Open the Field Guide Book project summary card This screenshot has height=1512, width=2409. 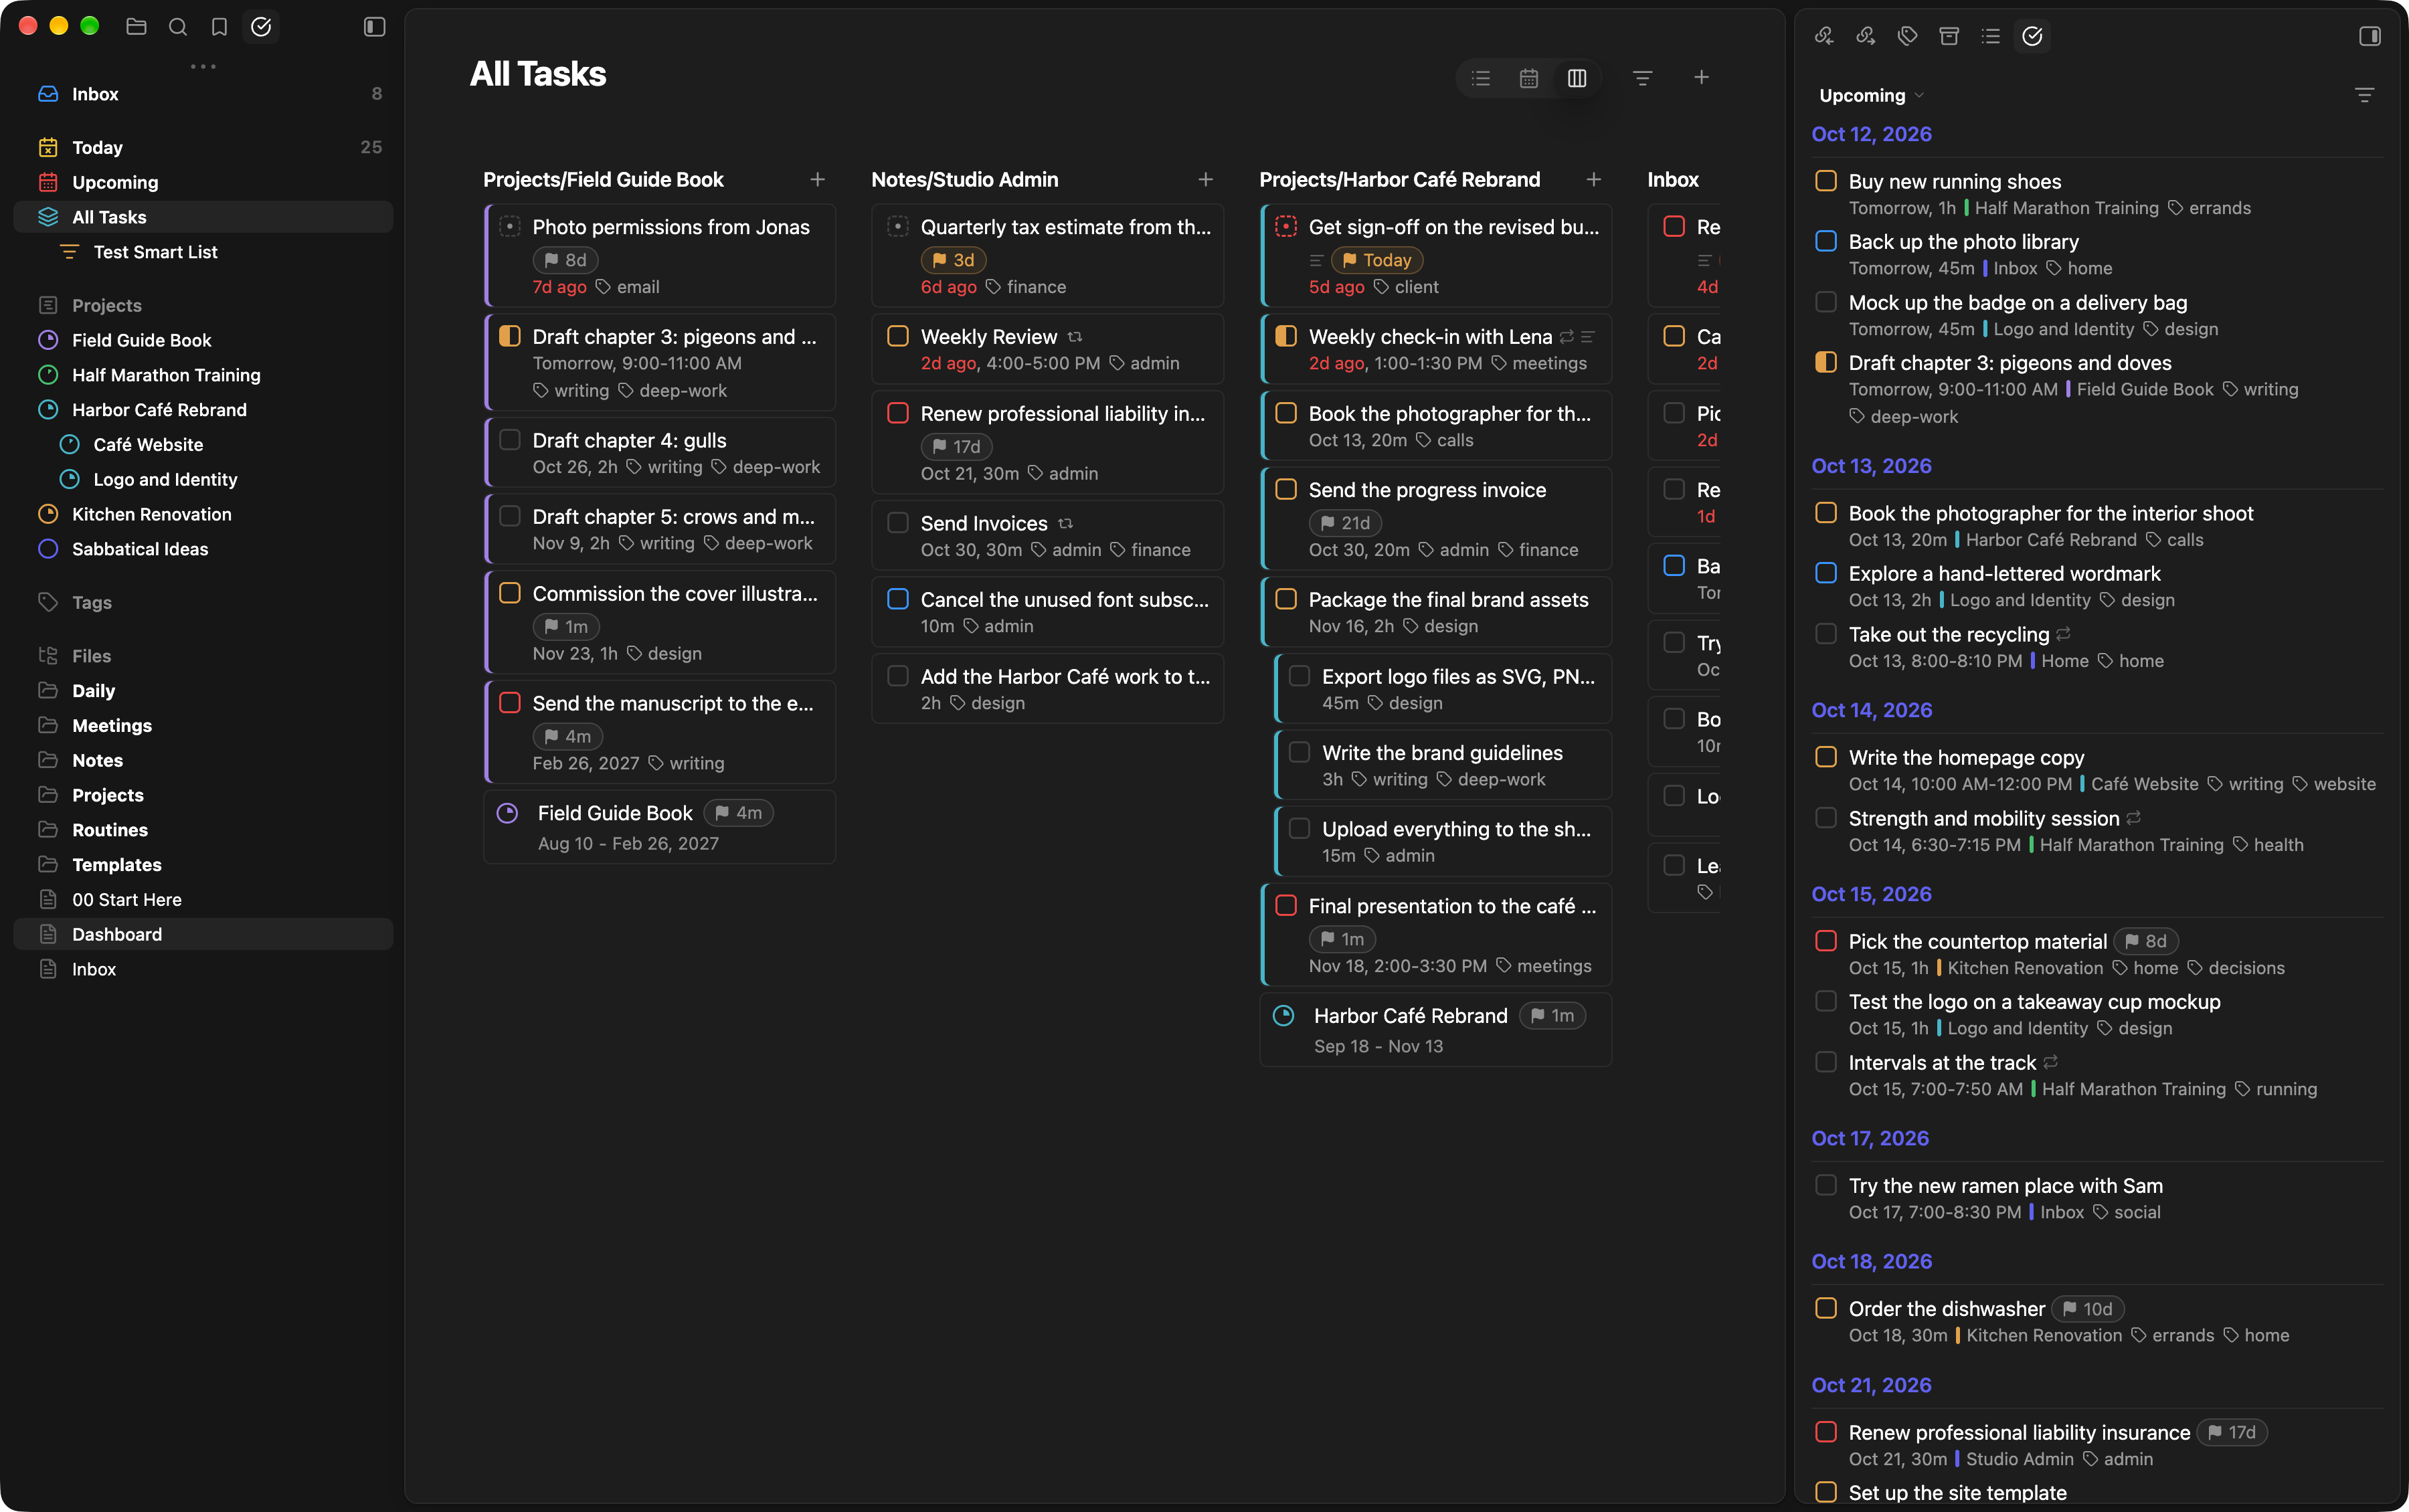[660, 827]
